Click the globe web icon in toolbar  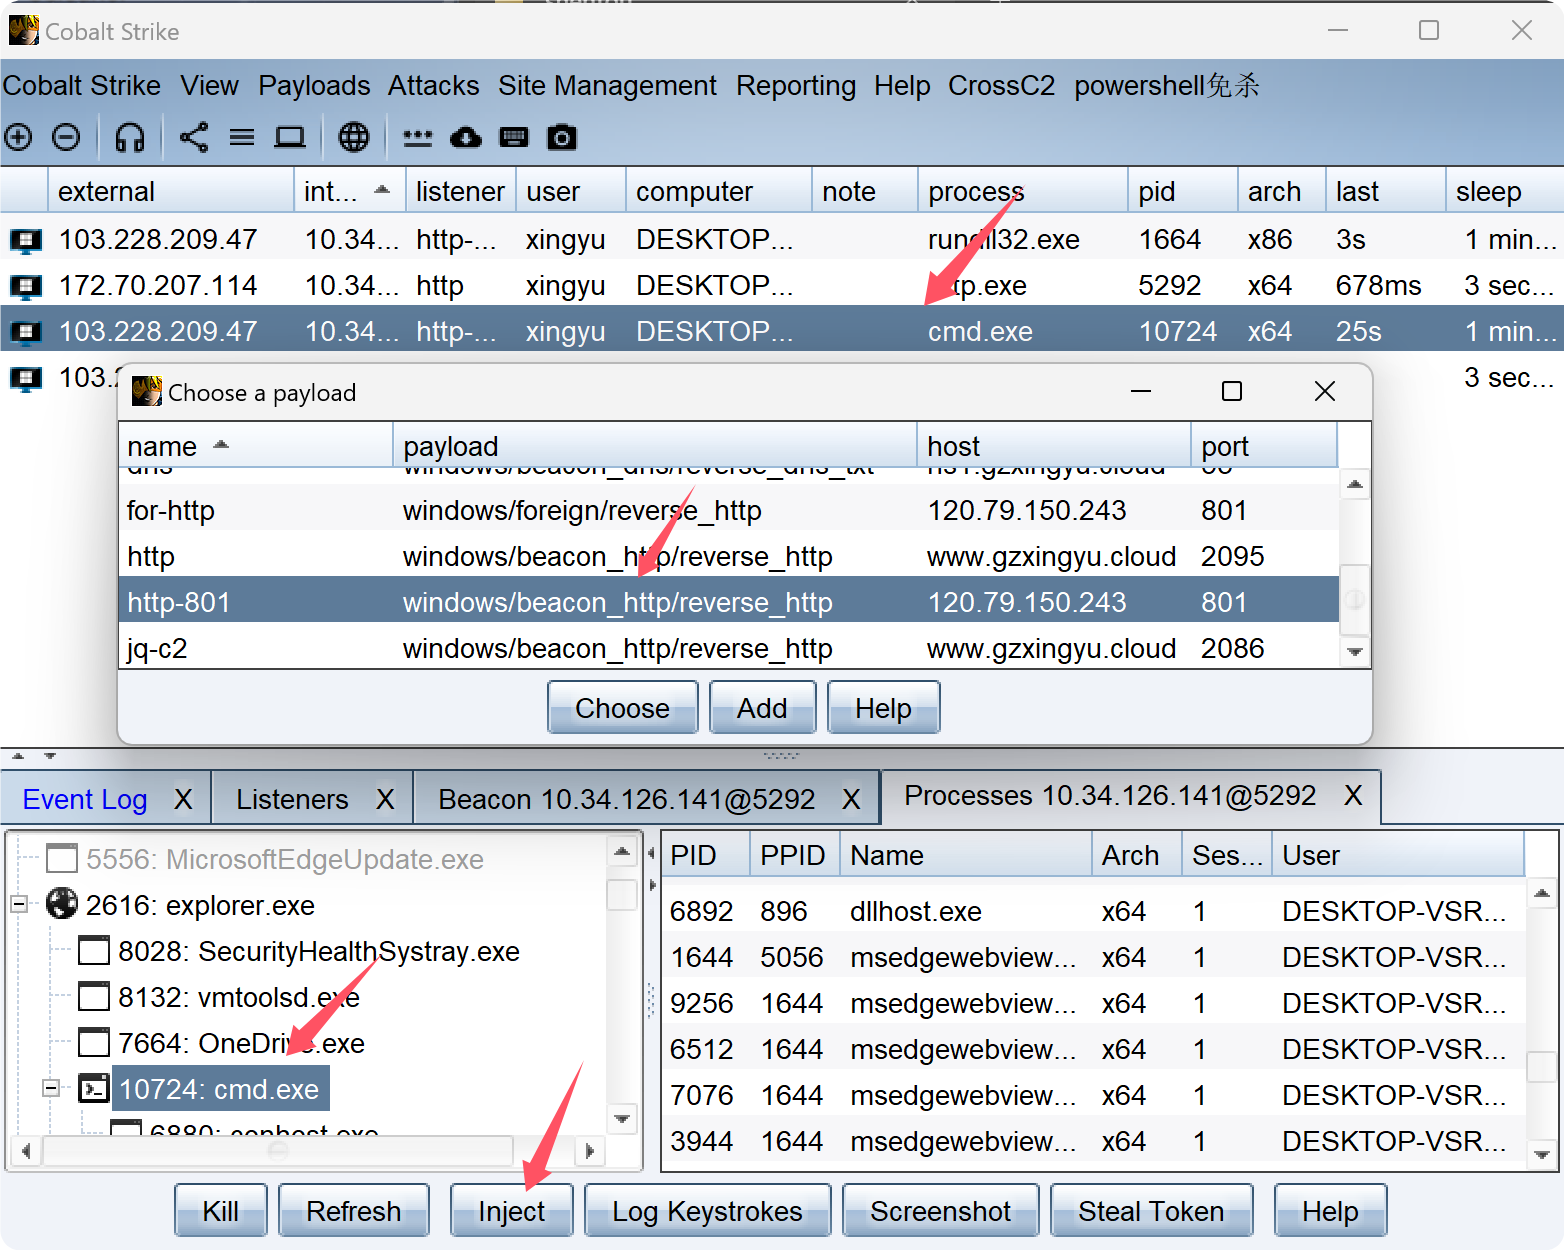pos(354,137)
